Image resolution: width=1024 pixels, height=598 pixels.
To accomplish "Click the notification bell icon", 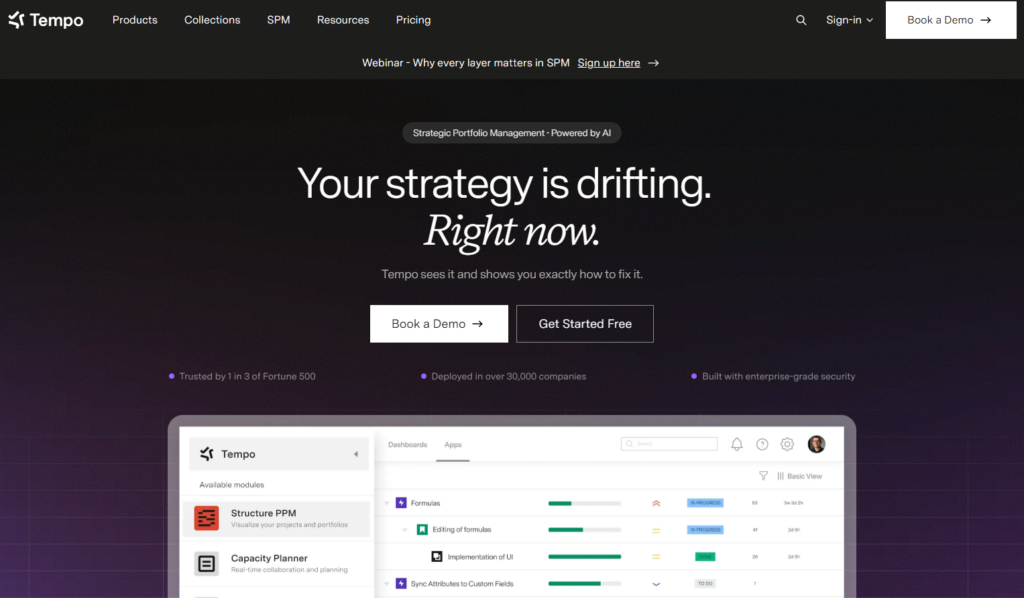I will [x=737, y=445].
